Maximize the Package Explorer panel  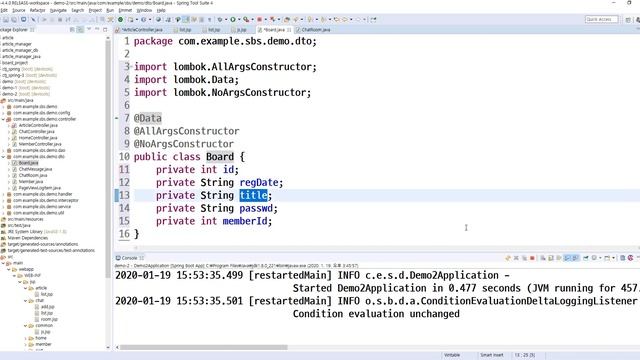click(105, 30)
